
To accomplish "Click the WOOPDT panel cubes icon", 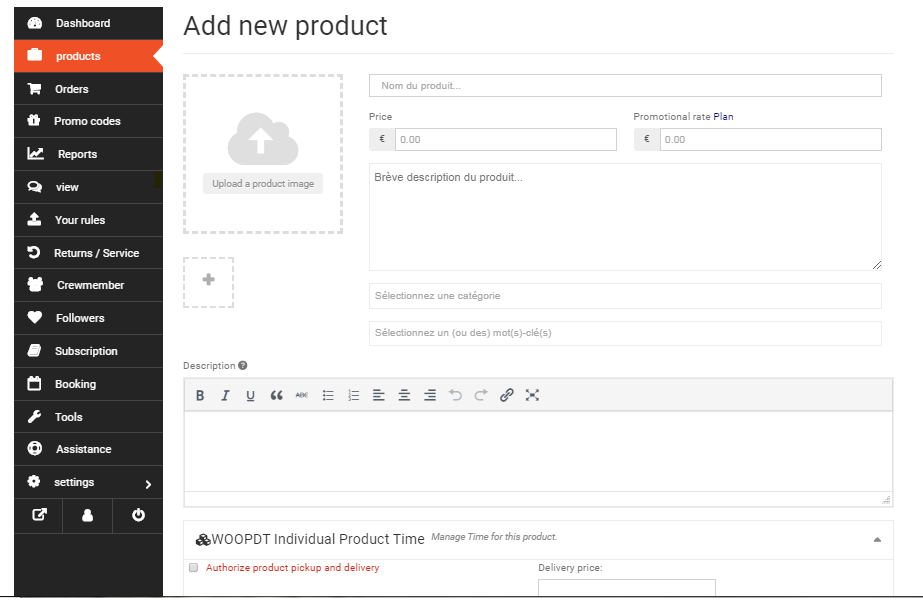I will click(202, 539).
